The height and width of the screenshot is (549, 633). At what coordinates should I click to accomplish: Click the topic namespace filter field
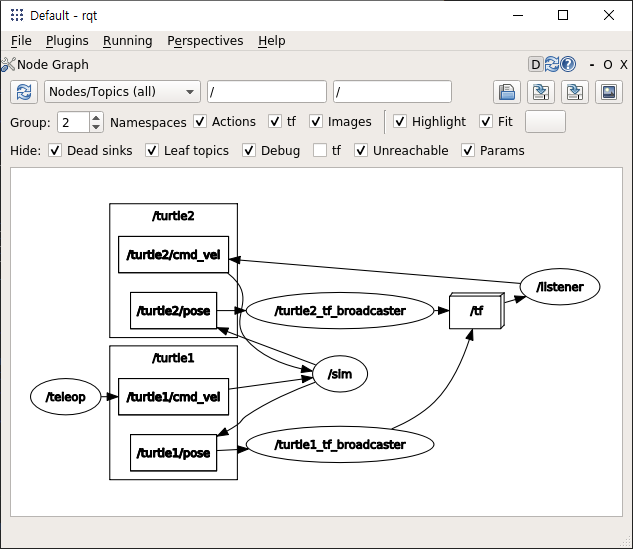pos(392,92)
